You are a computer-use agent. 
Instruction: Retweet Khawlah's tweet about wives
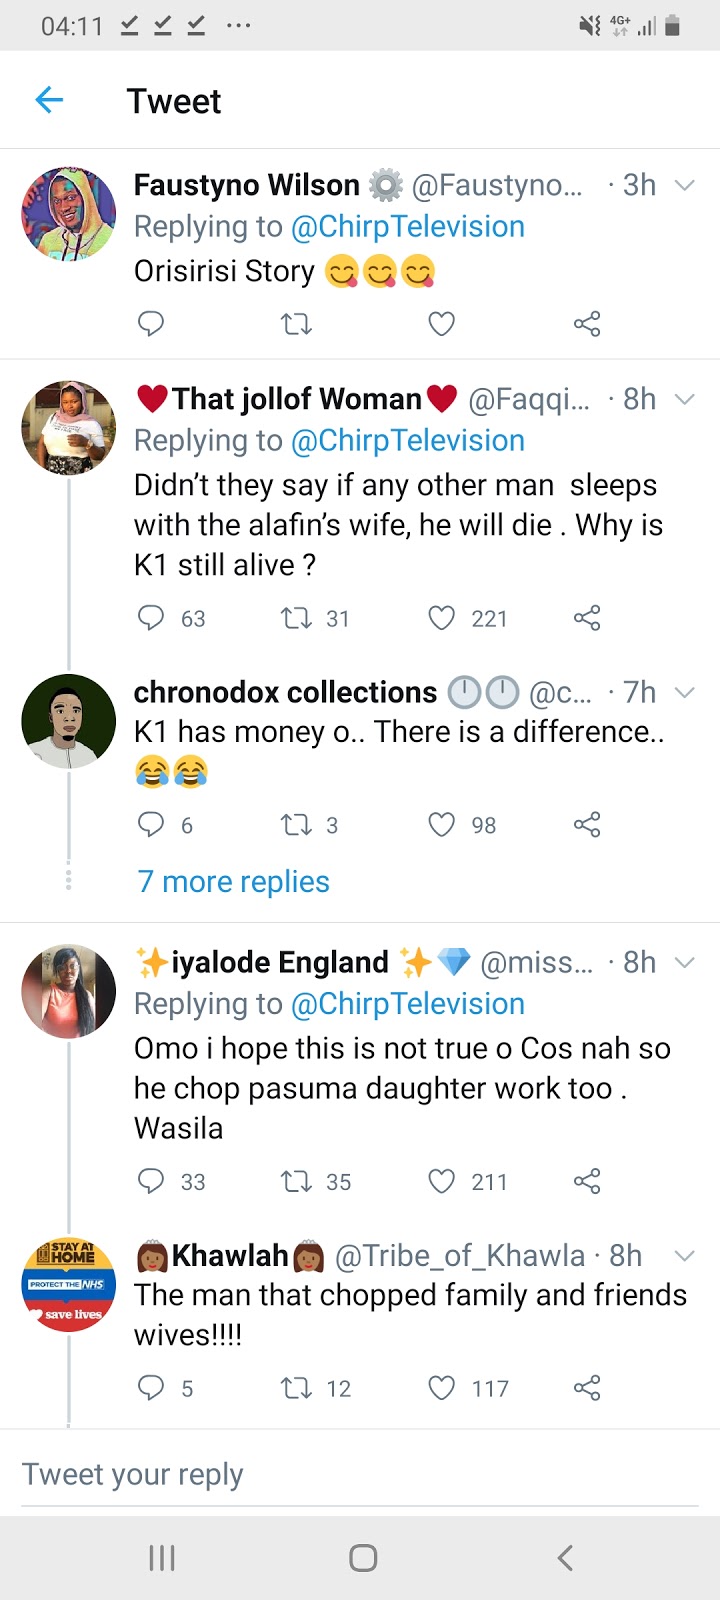point(296,1388)
